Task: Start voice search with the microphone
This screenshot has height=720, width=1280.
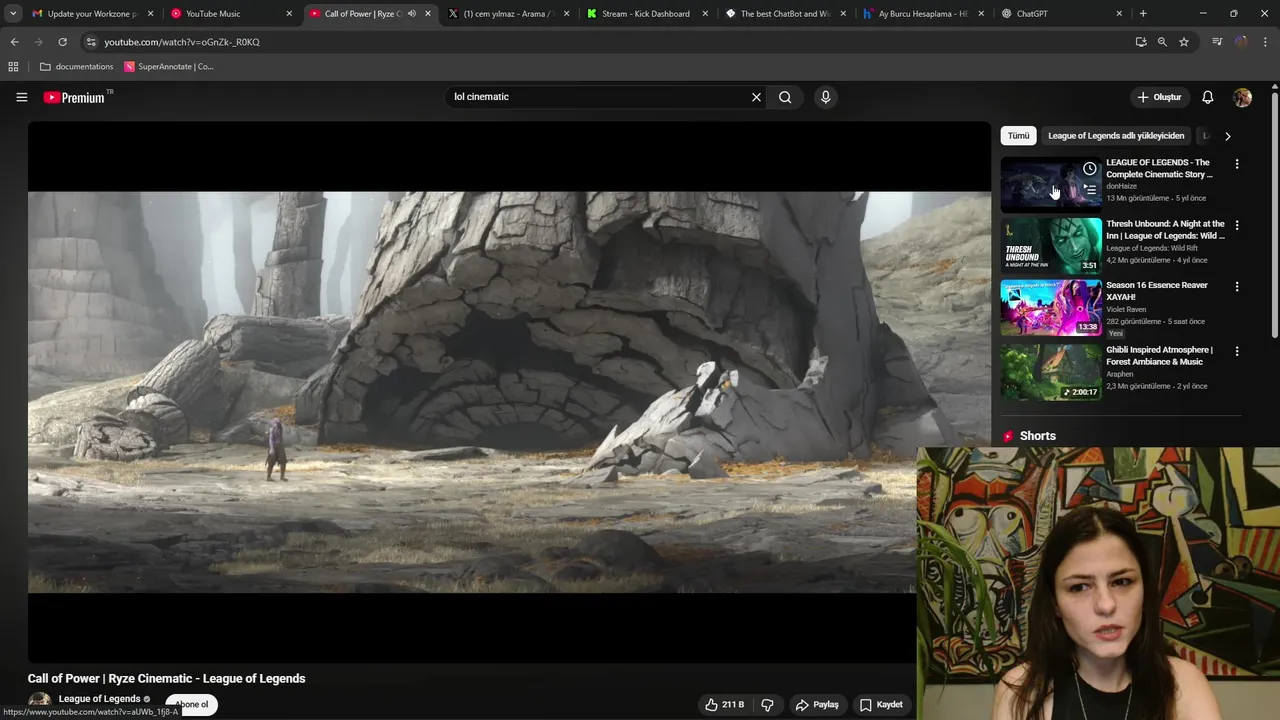Action: click(x=825, y=97)
